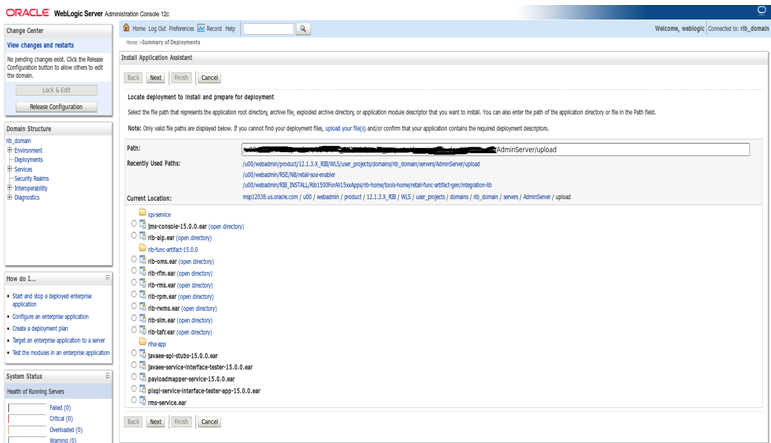Click Log Out in top toolbar
Viewport: 771px width, 443px height.
157,29
